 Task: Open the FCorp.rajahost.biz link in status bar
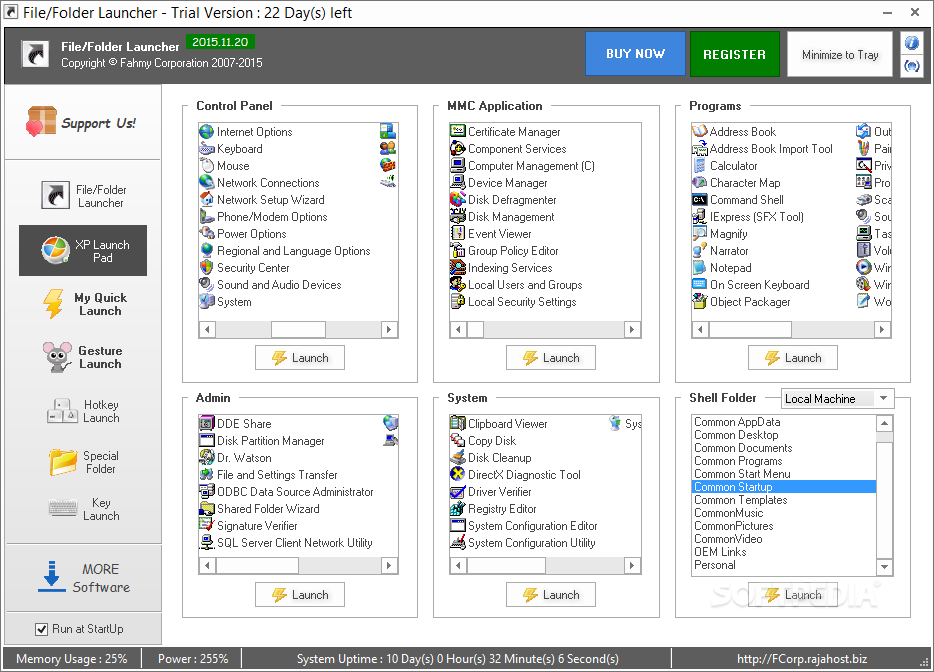click(x=802, y=659)
